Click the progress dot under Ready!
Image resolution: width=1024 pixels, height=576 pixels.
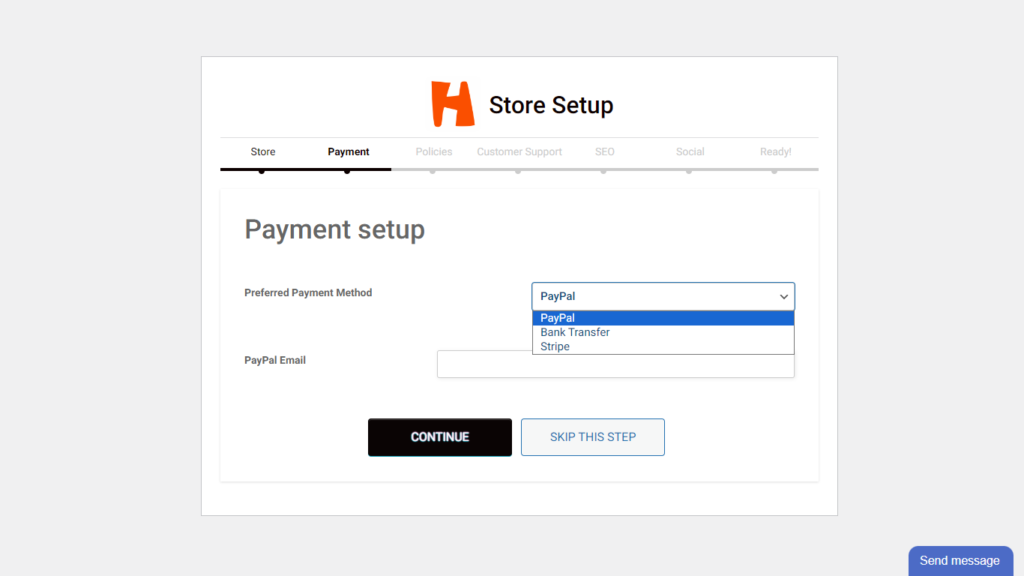[x=775, y=171]
